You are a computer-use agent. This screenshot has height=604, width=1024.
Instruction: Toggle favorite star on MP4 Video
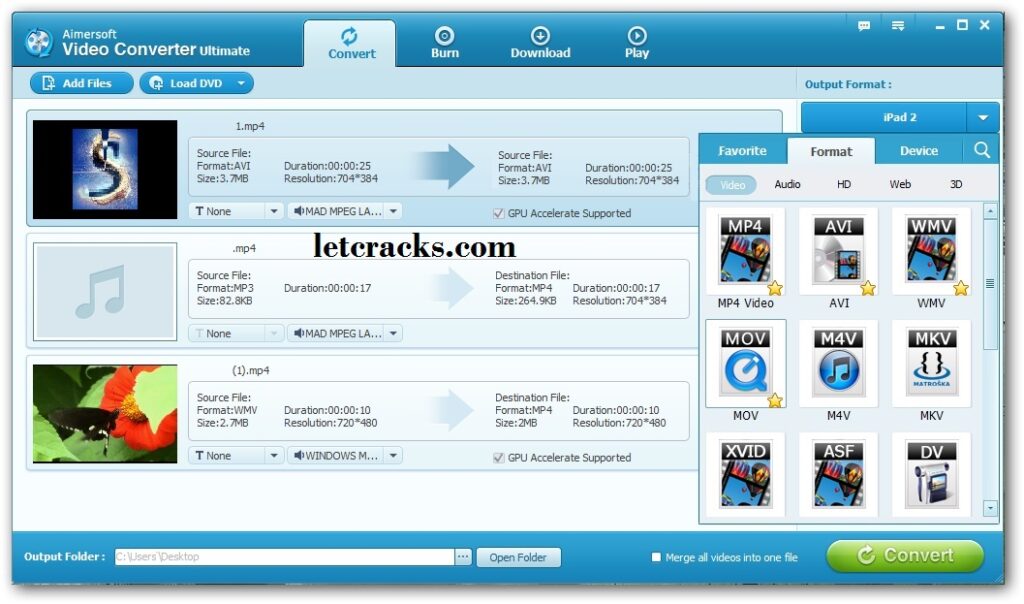[x=775, y=287]
